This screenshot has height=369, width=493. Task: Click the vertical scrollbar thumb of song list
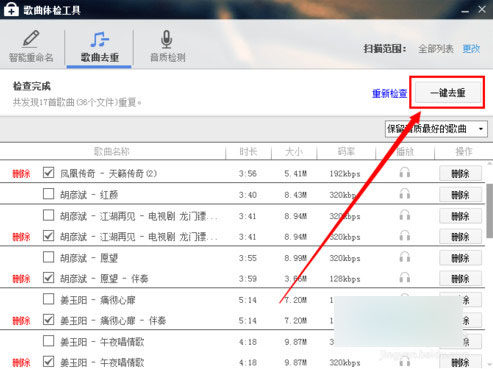tap(490, 210)
